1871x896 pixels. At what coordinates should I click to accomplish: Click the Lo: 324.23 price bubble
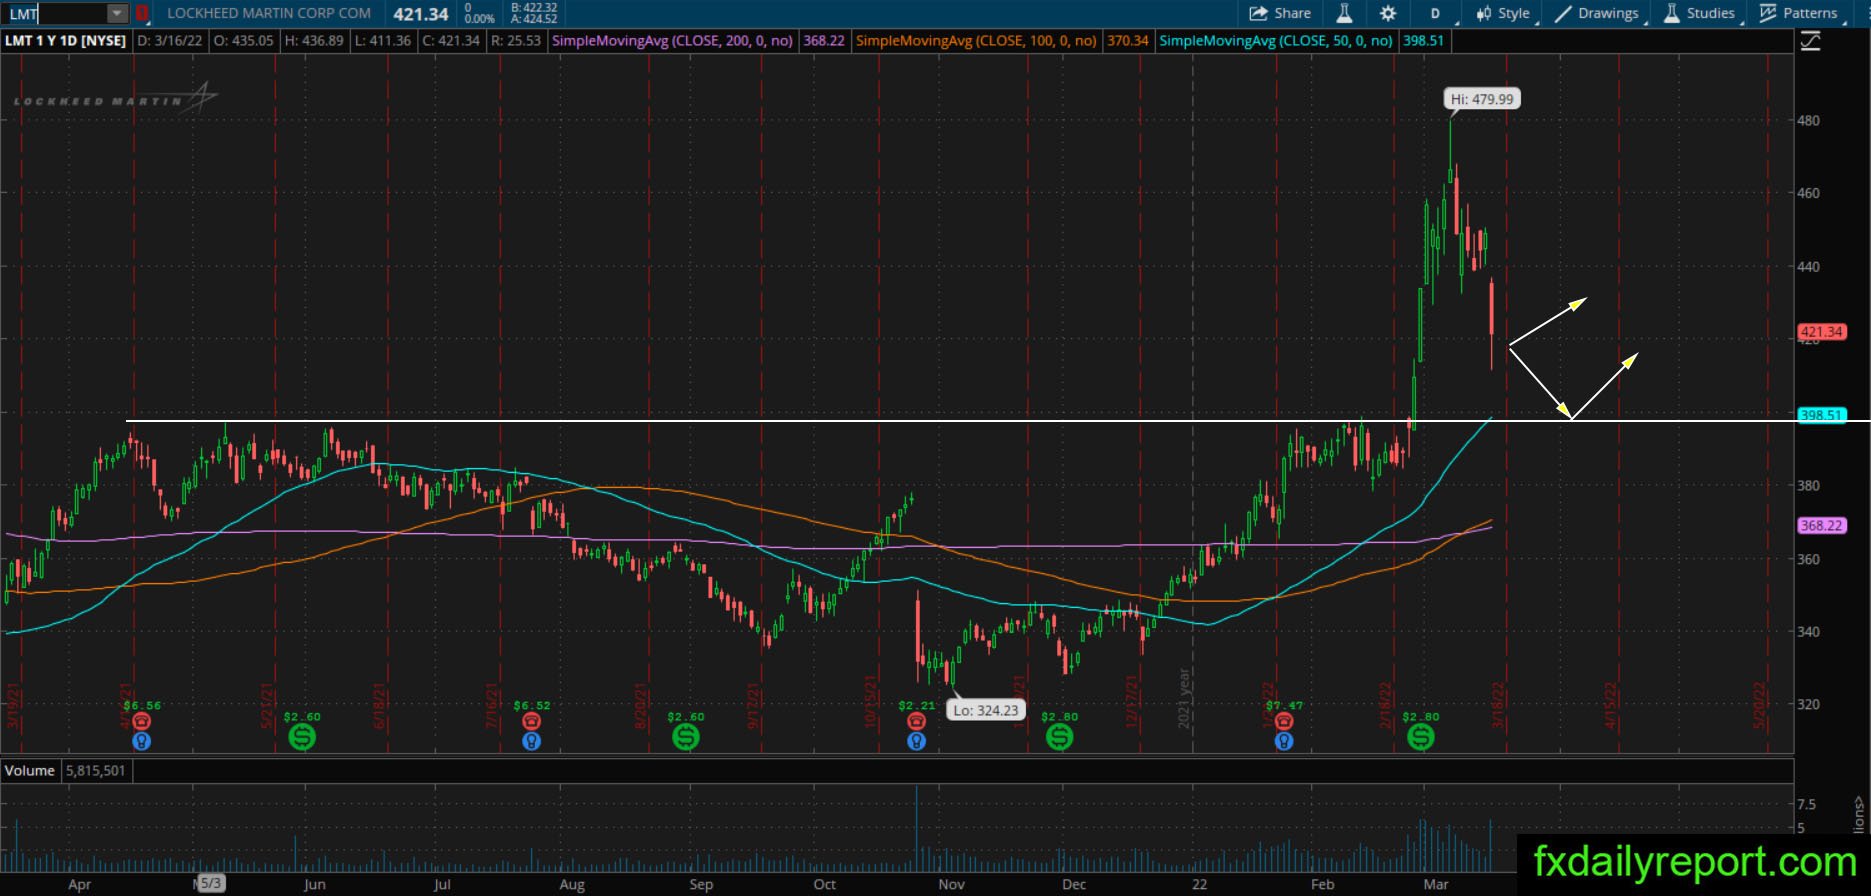point(985,710)
